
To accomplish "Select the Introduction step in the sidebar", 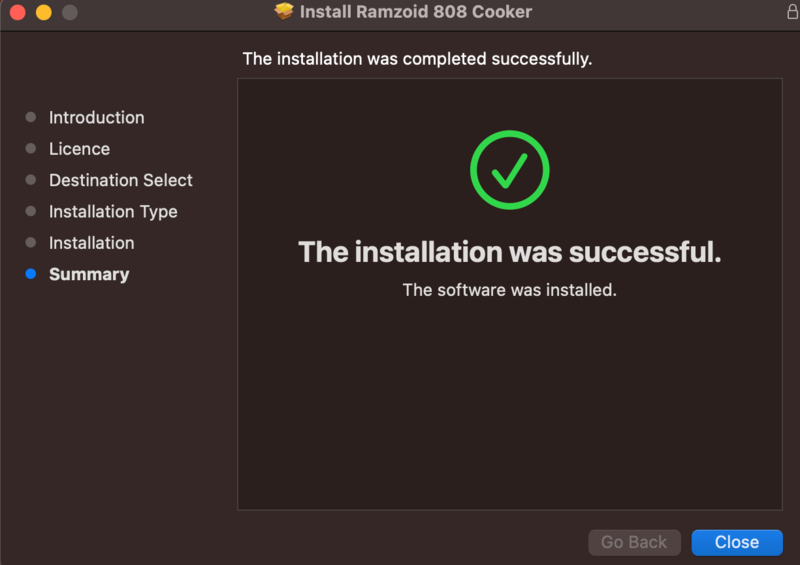I will 96,117.
